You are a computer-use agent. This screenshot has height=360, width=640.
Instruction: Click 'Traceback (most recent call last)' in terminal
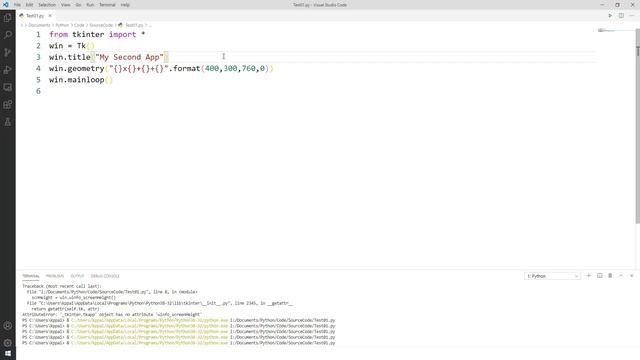tap(62, 287)
